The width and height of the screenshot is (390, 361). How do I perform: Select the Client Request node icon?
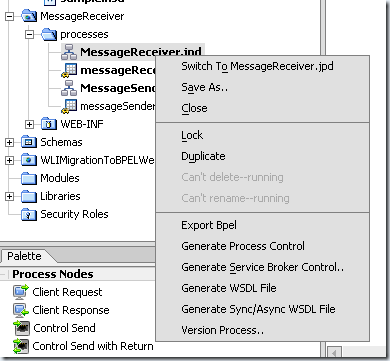point(21,292)
